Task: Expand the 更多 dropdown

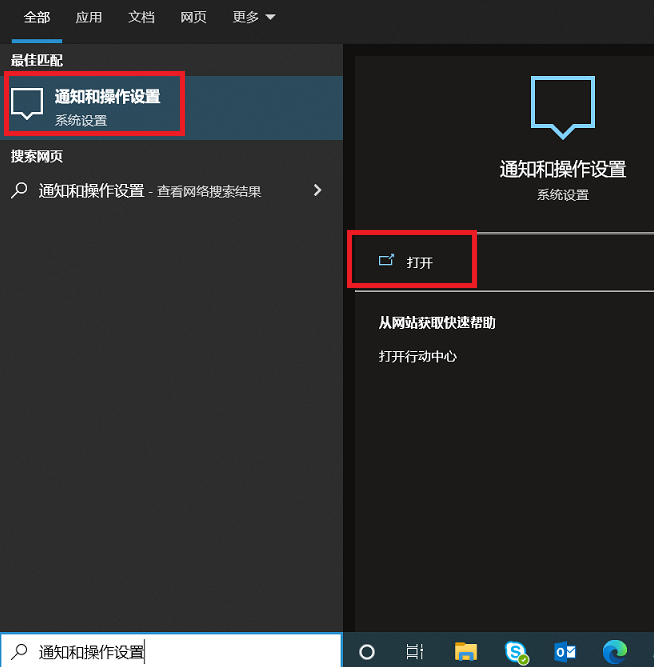Action: tap(254, 17)
